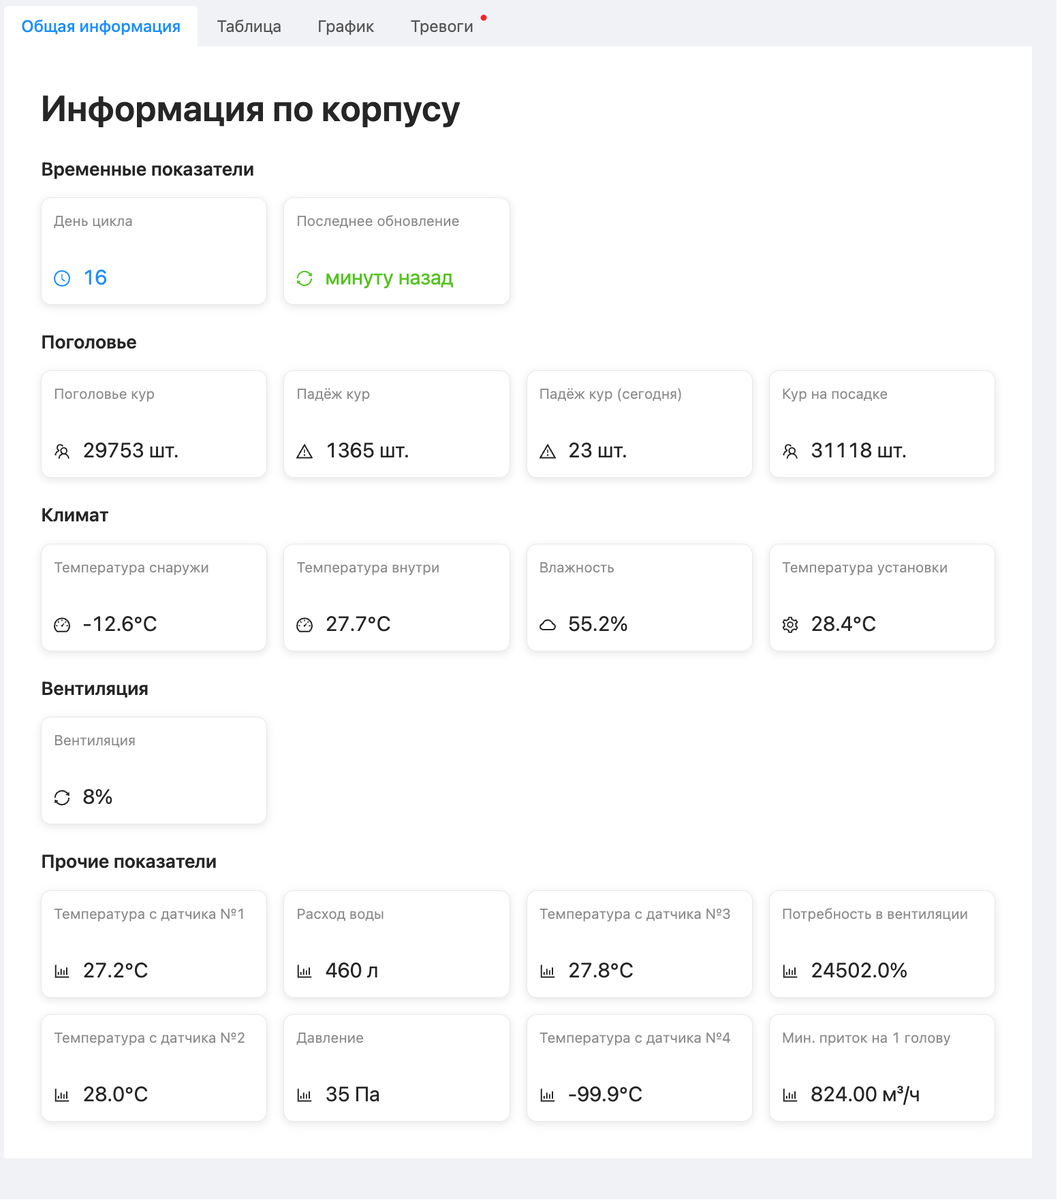Click the 'Потребность в вентиляции' card
The width and height of the screenshot is (1062, 1200).
[x=881, y=944]
